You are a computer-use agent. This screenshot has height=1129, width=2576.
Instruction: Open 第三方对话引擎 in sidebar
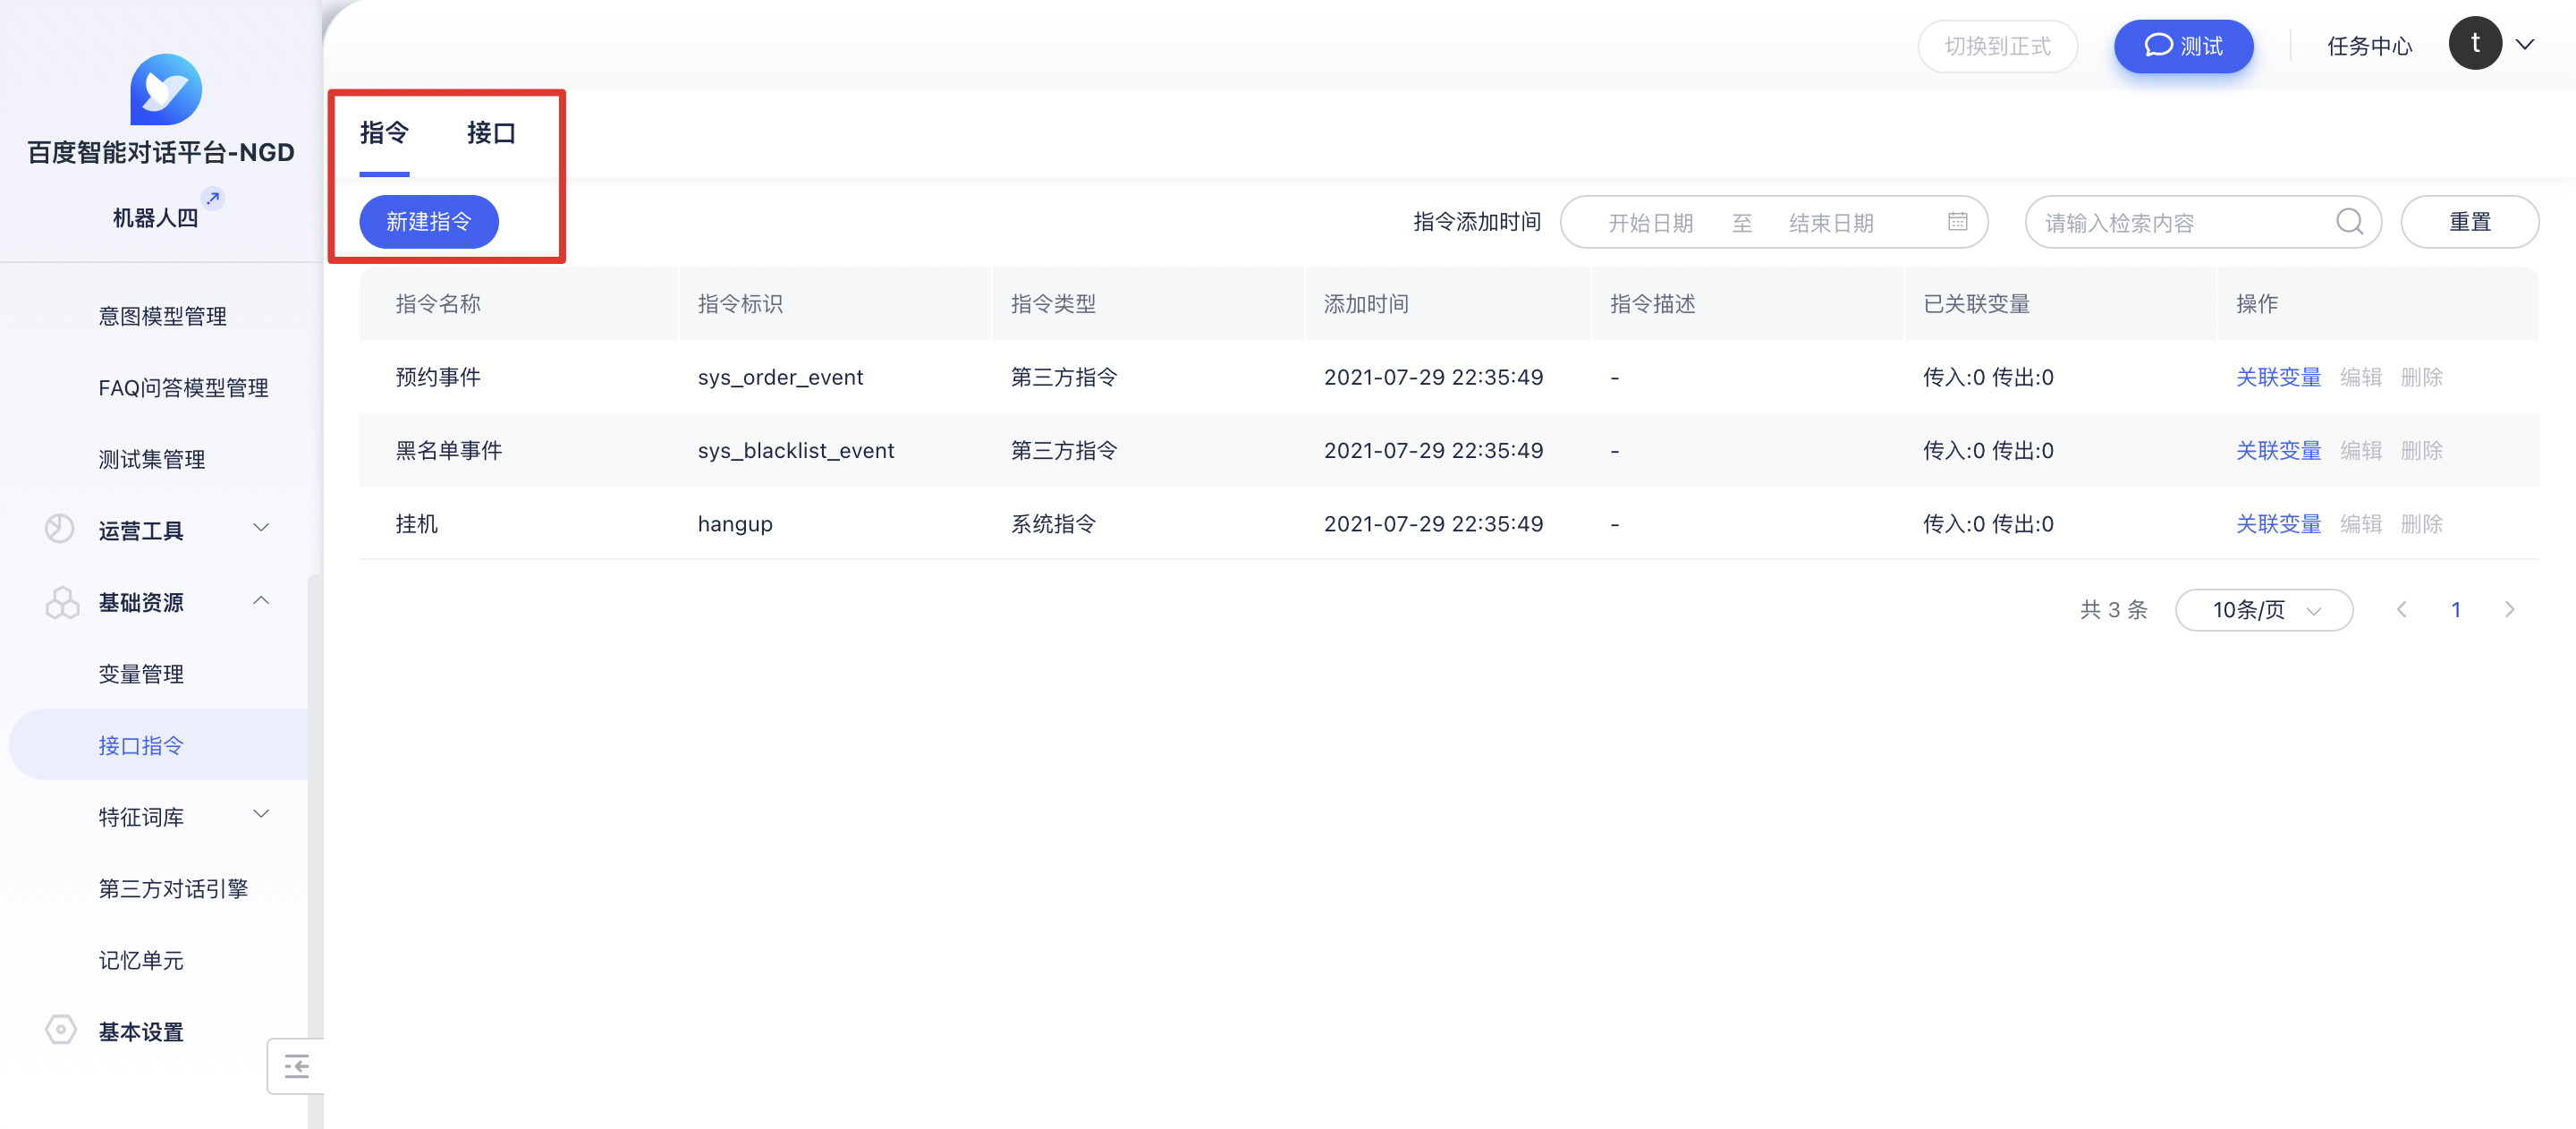click(x=173, y=889)
